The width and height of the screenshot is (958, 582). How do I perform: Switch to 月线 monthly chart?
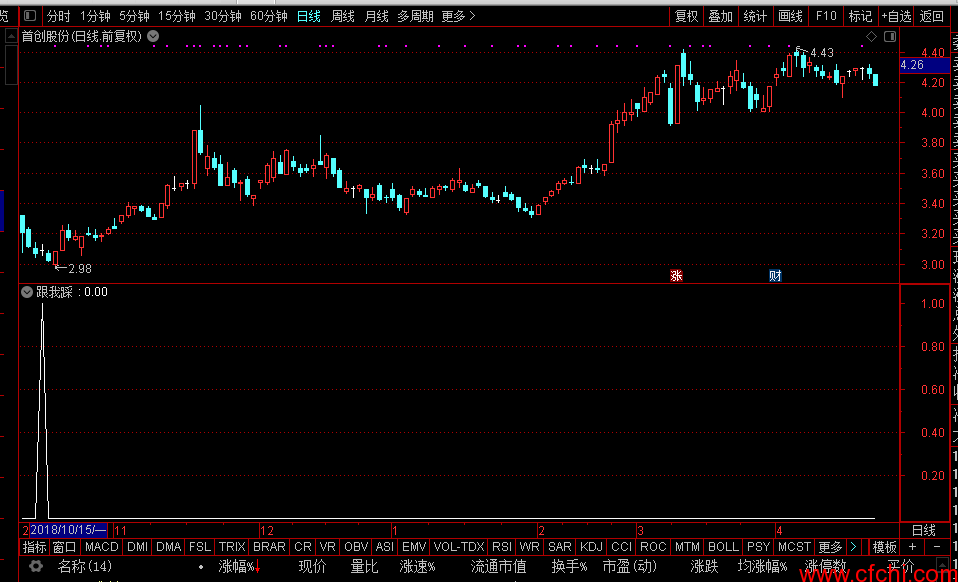[376, 16]
